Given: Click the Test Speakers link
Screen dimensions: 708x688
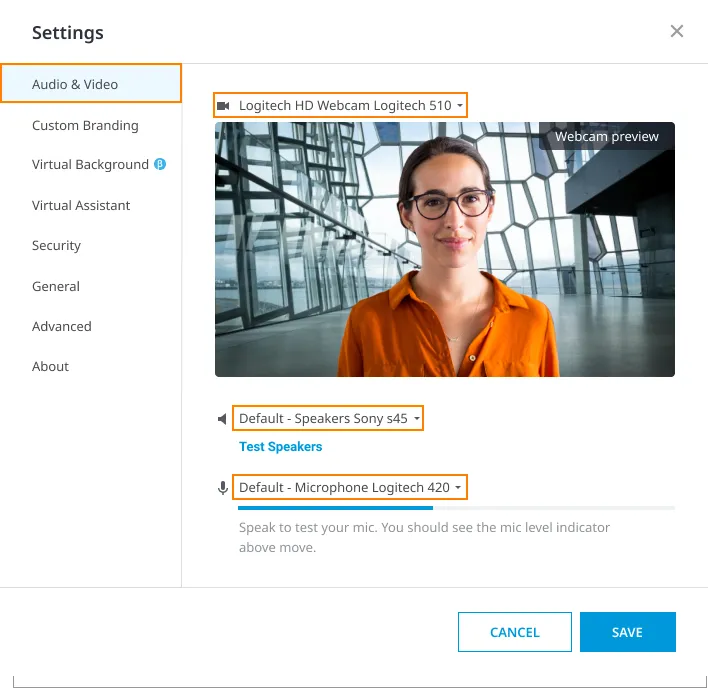Looking at the screenshot, I should click(x=280, y=446).
